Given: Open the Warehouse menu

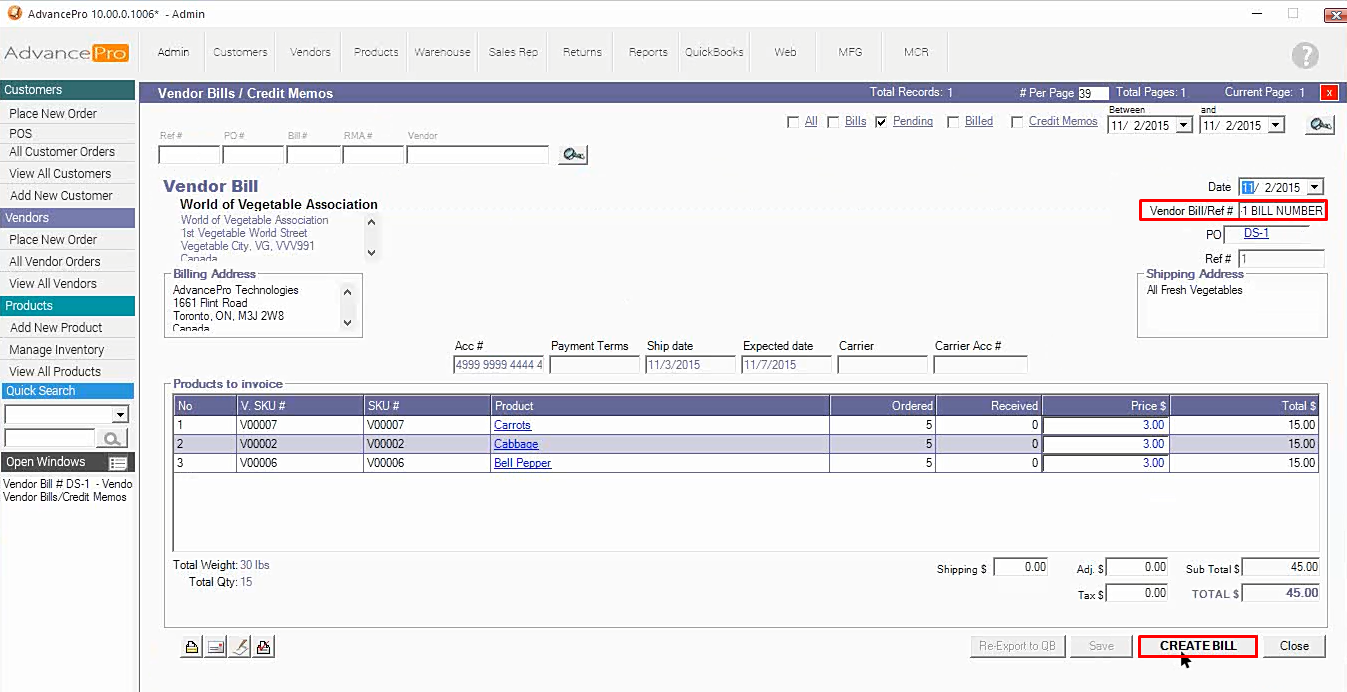Looking at the screenshot, I should 442,52.
